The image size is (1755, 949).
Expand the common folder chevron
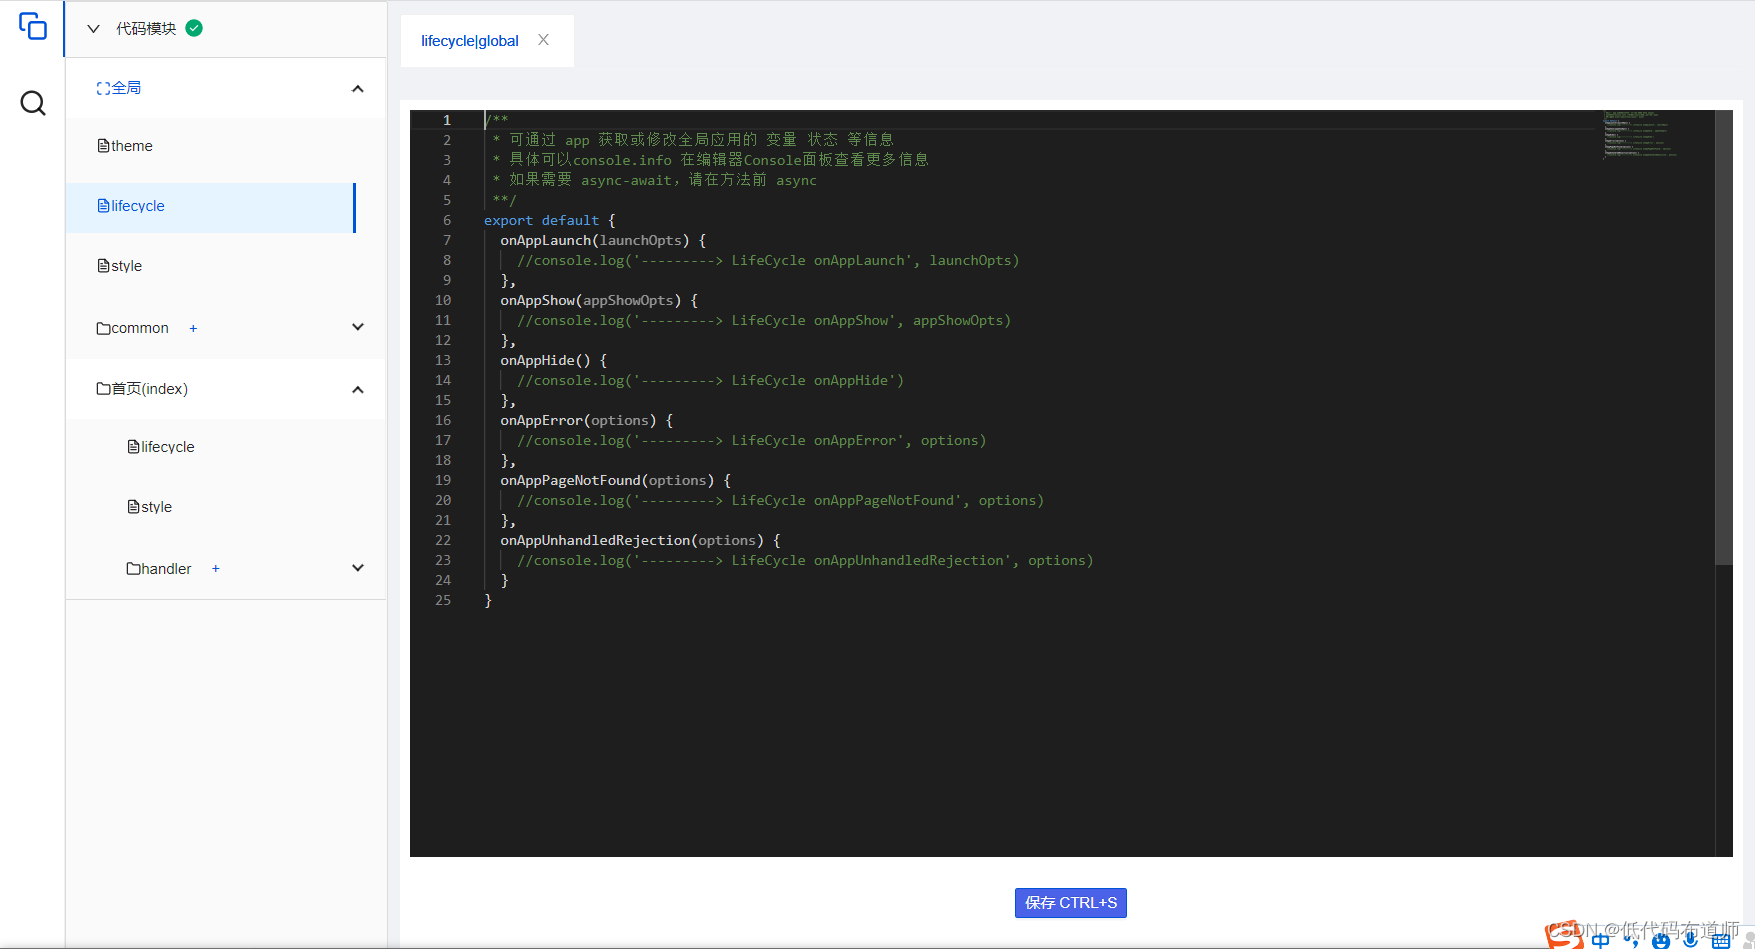tap(358, 327)
